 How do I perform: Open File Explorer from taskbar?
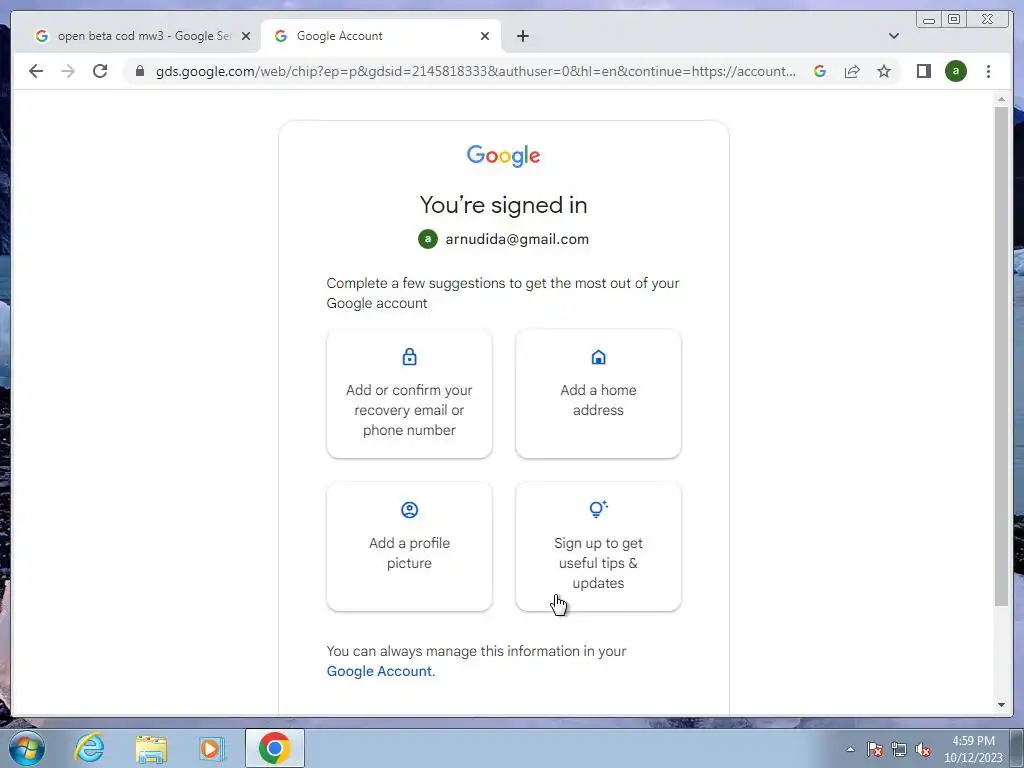point(151,749)
